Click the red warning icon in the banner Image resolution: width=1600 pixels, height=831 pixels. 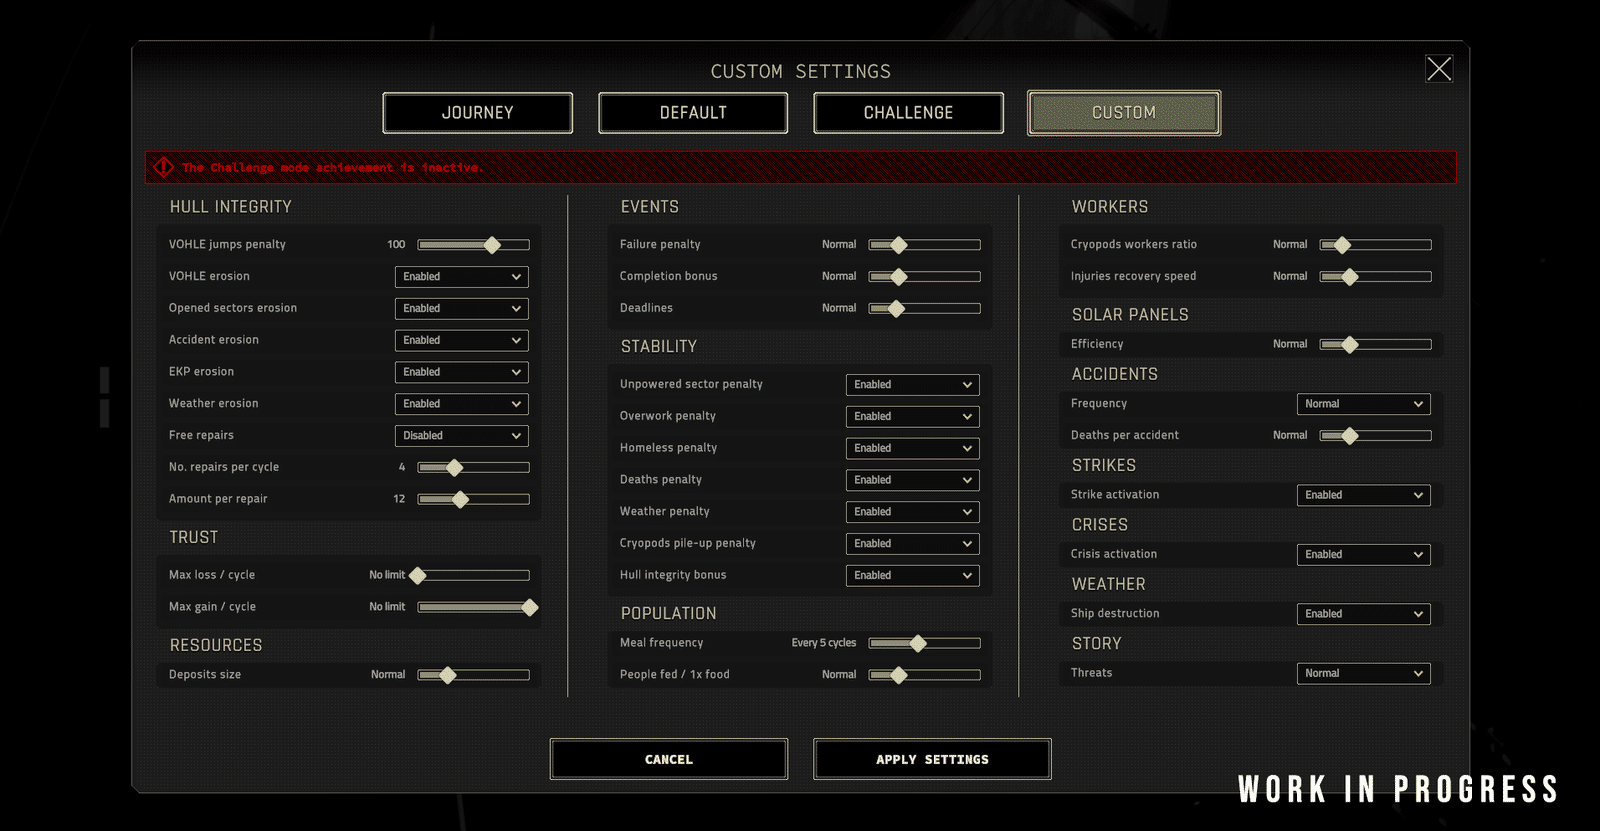click(164, 167)
